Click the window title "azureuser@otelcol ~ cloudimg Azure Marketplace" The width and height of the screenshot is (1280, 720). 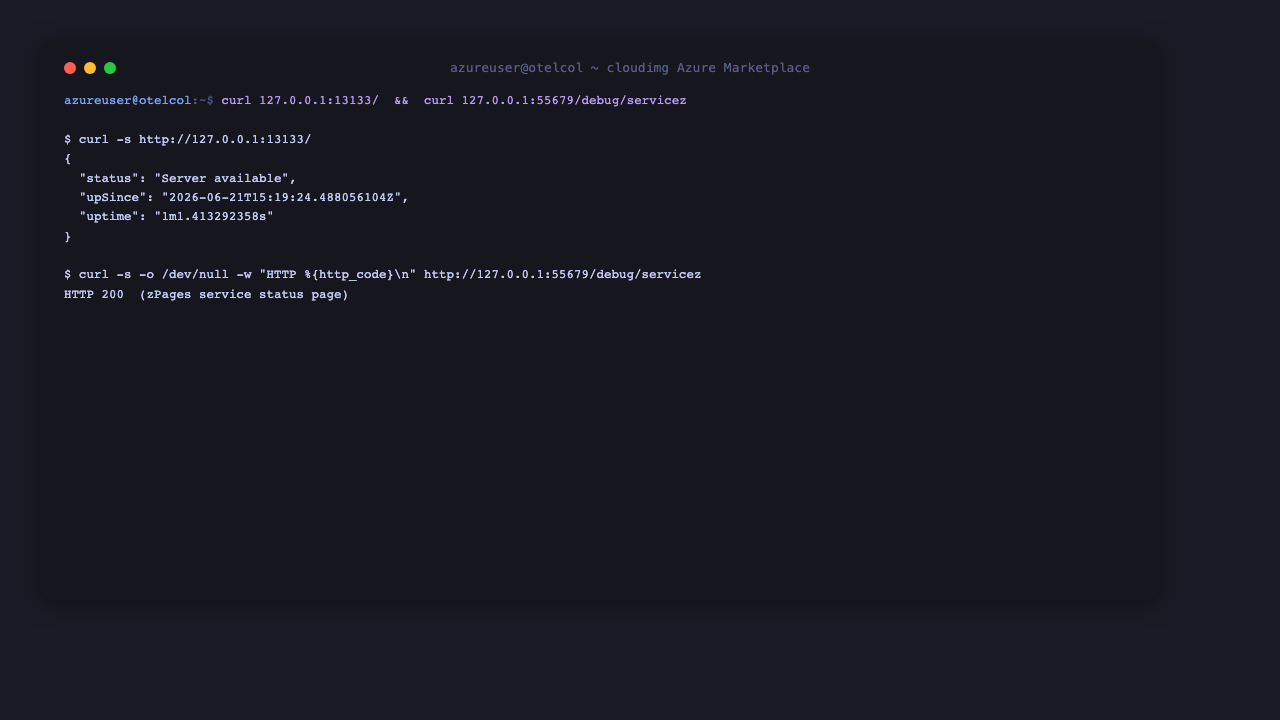(630, 68)
